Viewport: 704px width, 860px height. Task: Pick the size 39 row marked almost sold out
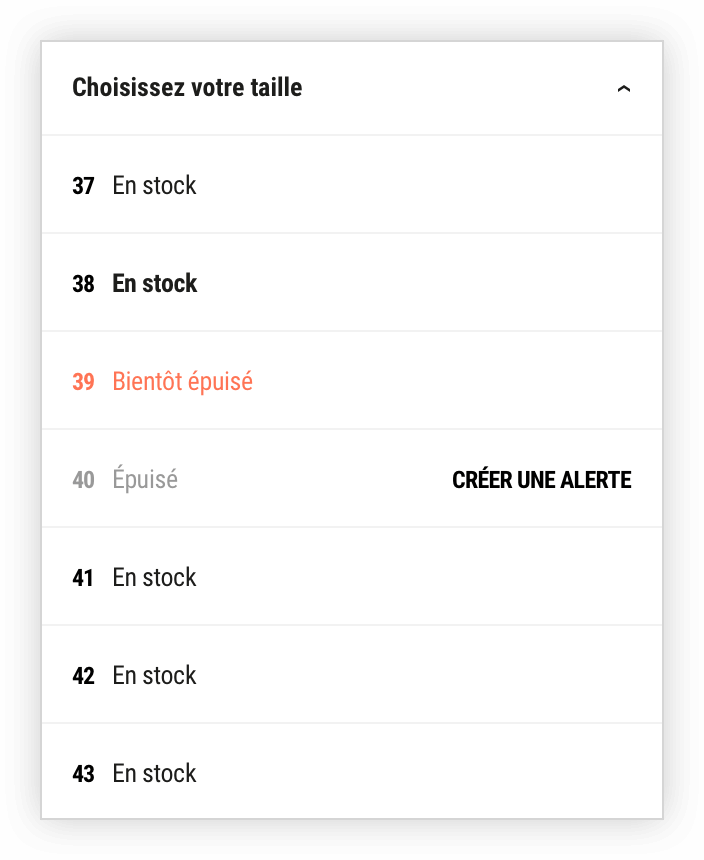pos(352,381)
